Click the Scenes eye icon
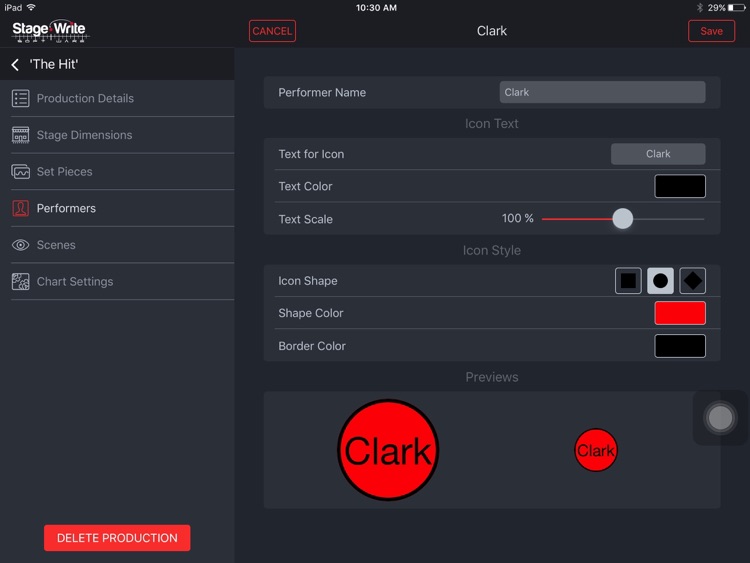The image size is (750, 563). coord(21,245)
